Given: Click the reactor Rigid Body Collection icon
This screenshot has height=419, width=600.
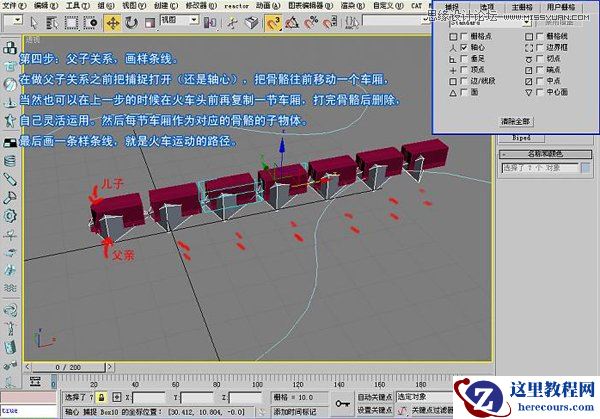Looking at the screenshot, I should click(x=10, y=47).
